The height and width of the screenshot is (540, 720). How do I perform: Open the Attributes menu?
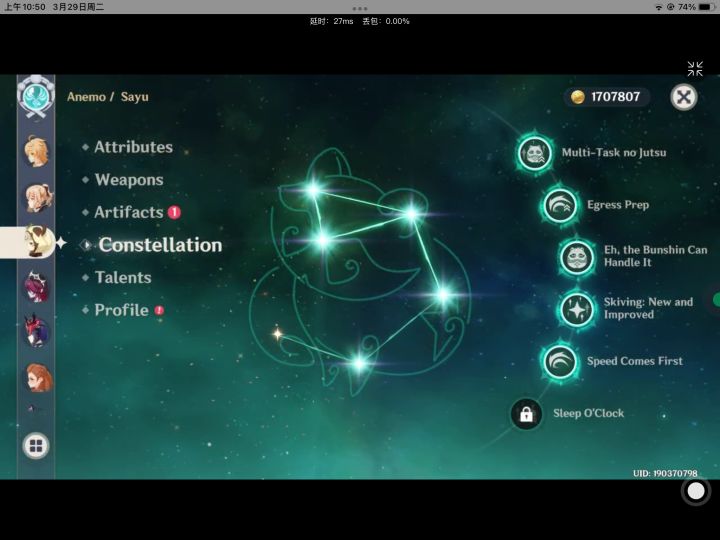[134, 147]
